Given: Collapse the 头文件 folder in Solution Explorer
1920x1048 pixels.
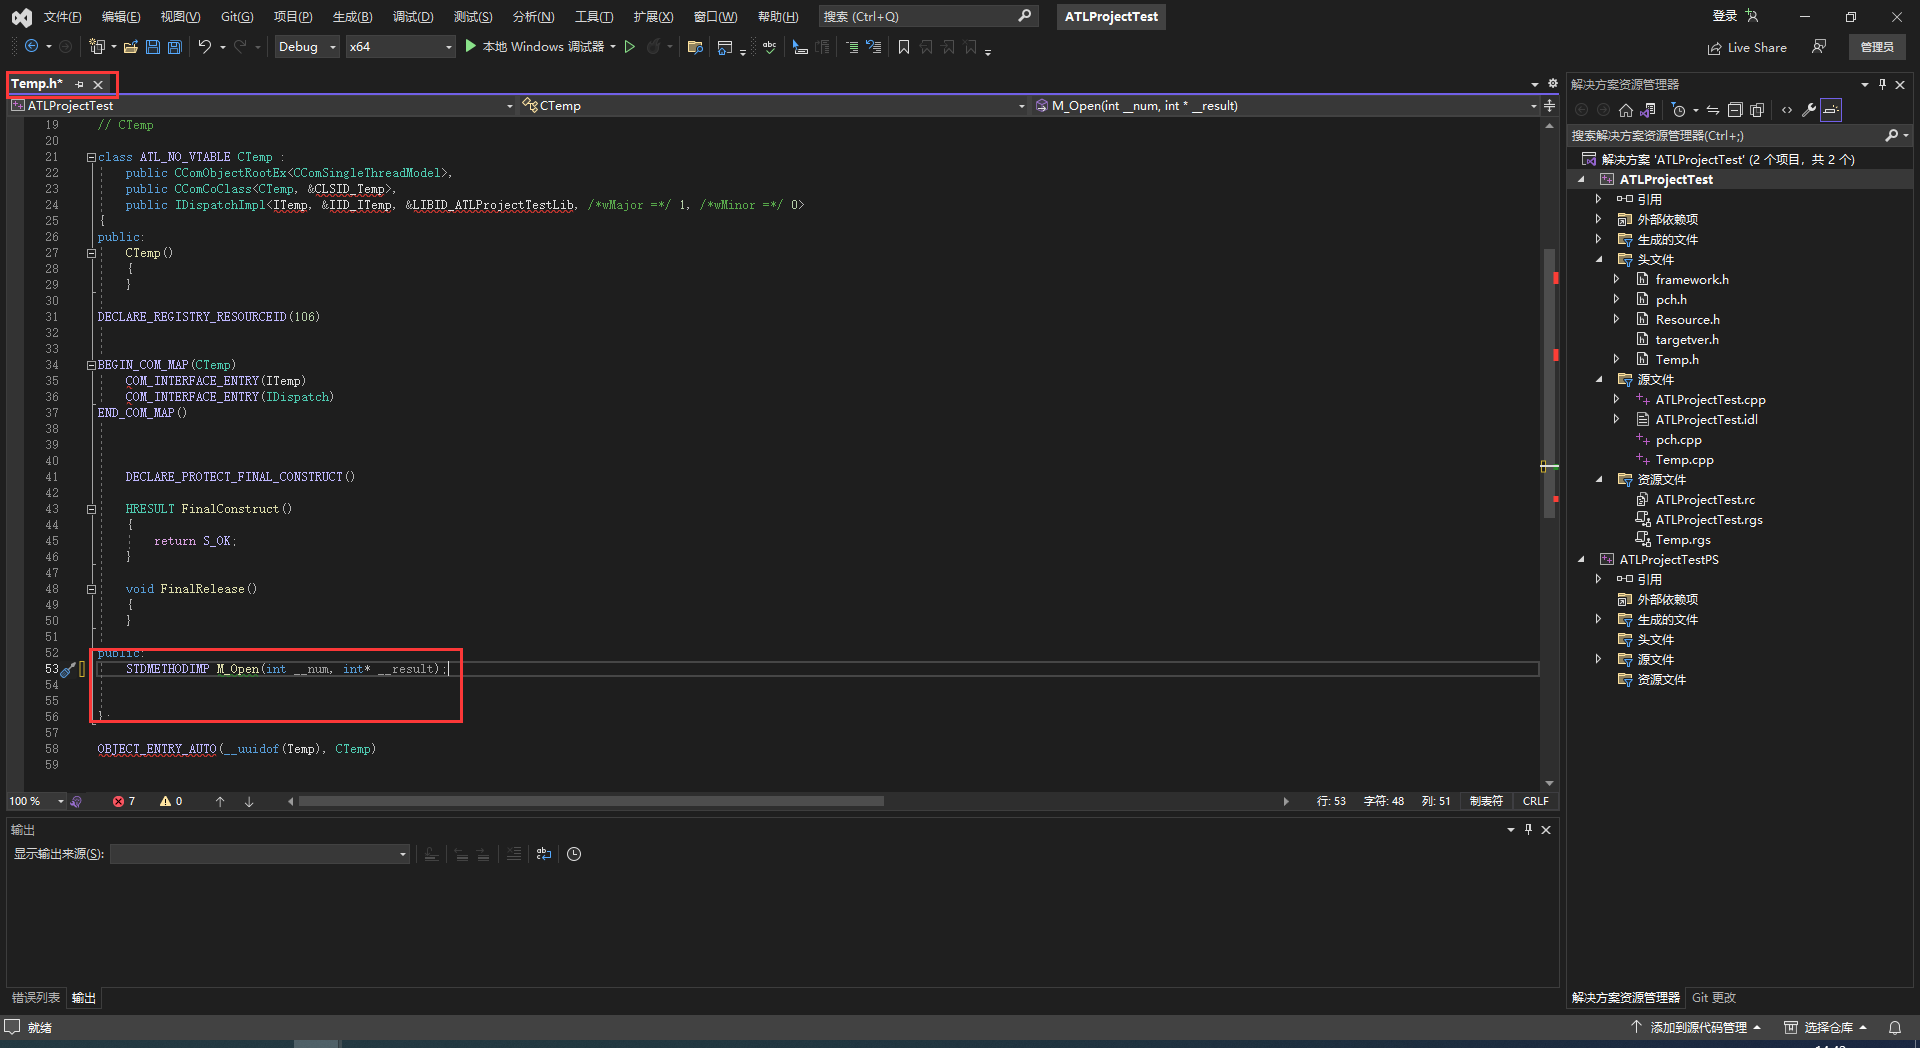Looking at the screenshot, I should click(1598, 260).
